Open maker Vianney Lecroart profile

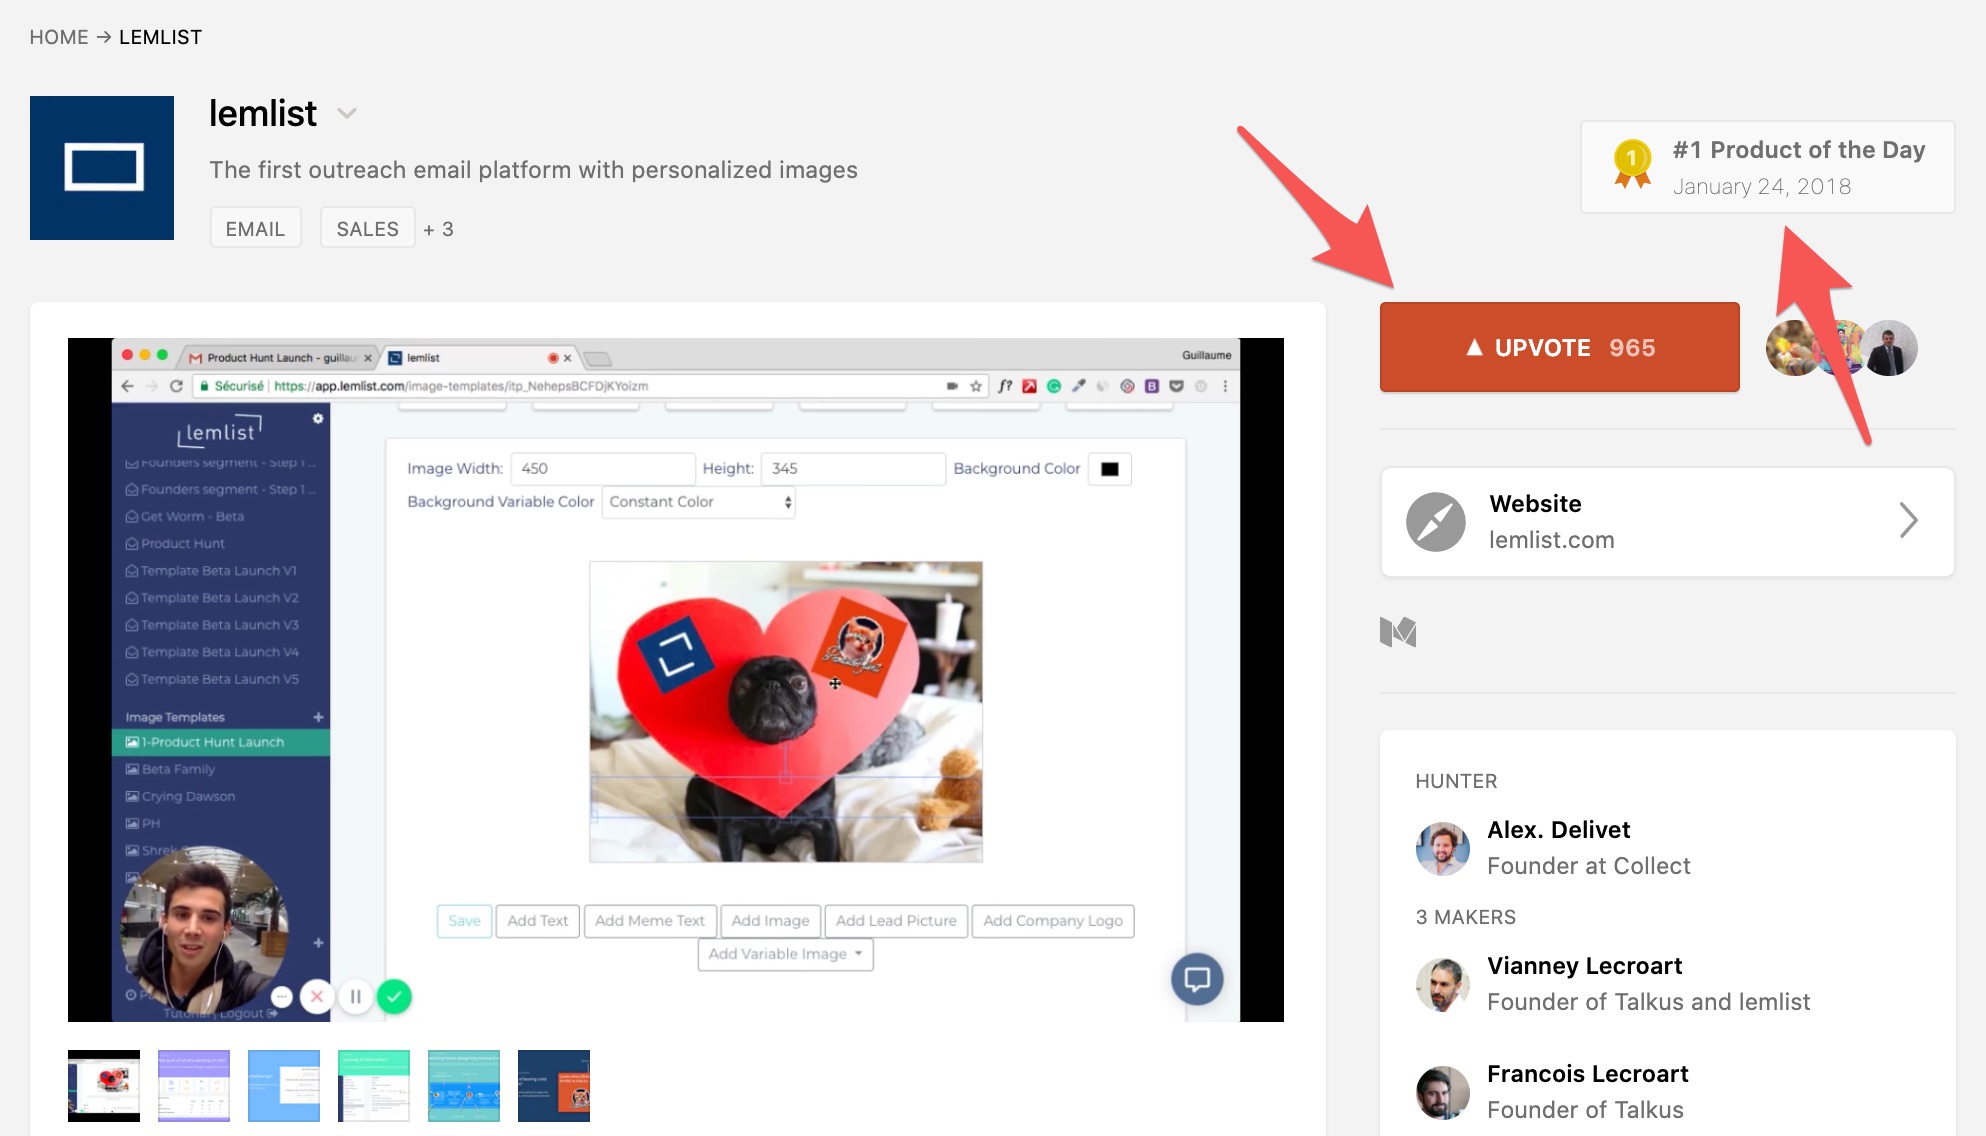pyautogui.click(x=1584, y=966)
